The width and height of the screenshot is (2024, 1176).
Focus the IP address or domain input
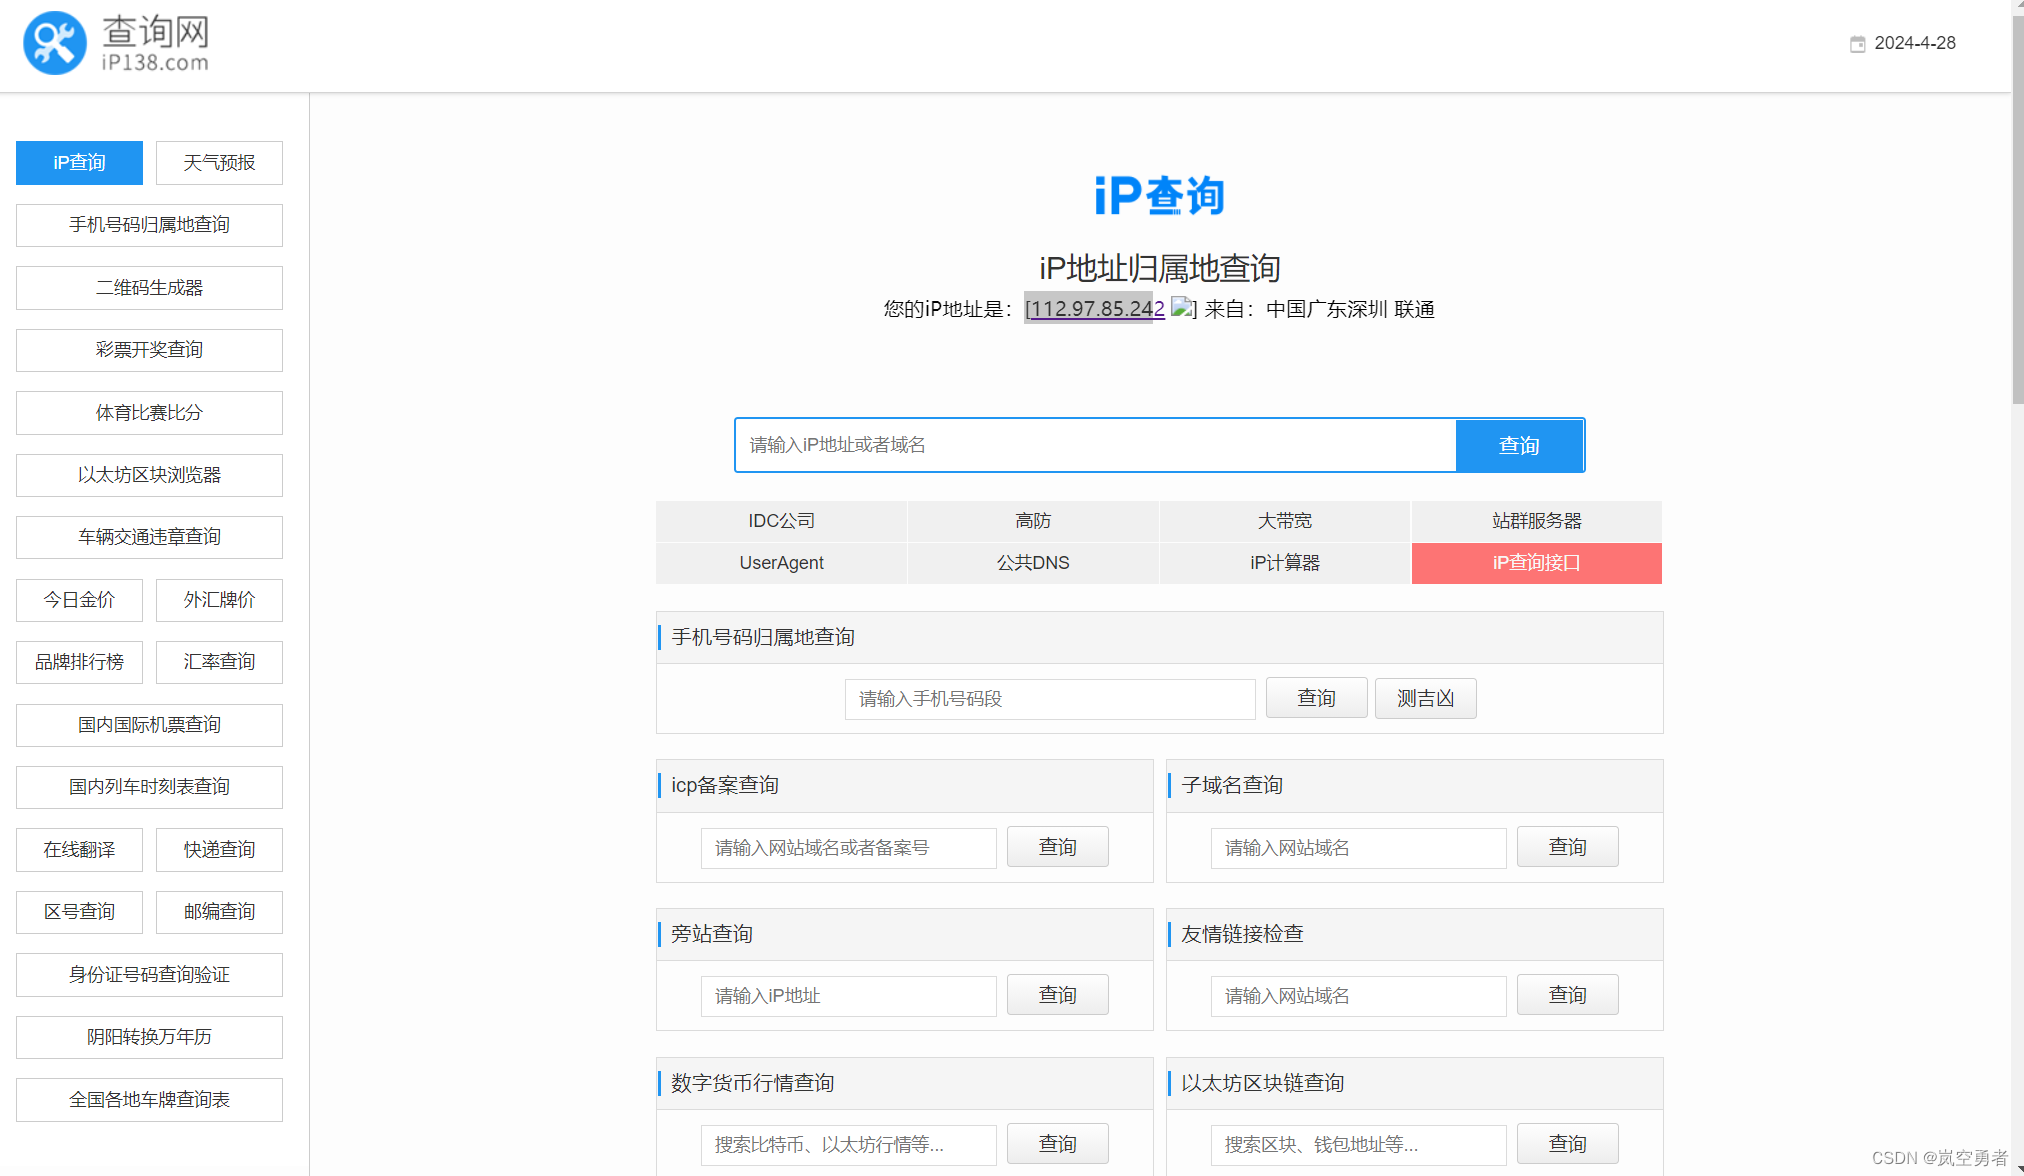click(1095, 445)
